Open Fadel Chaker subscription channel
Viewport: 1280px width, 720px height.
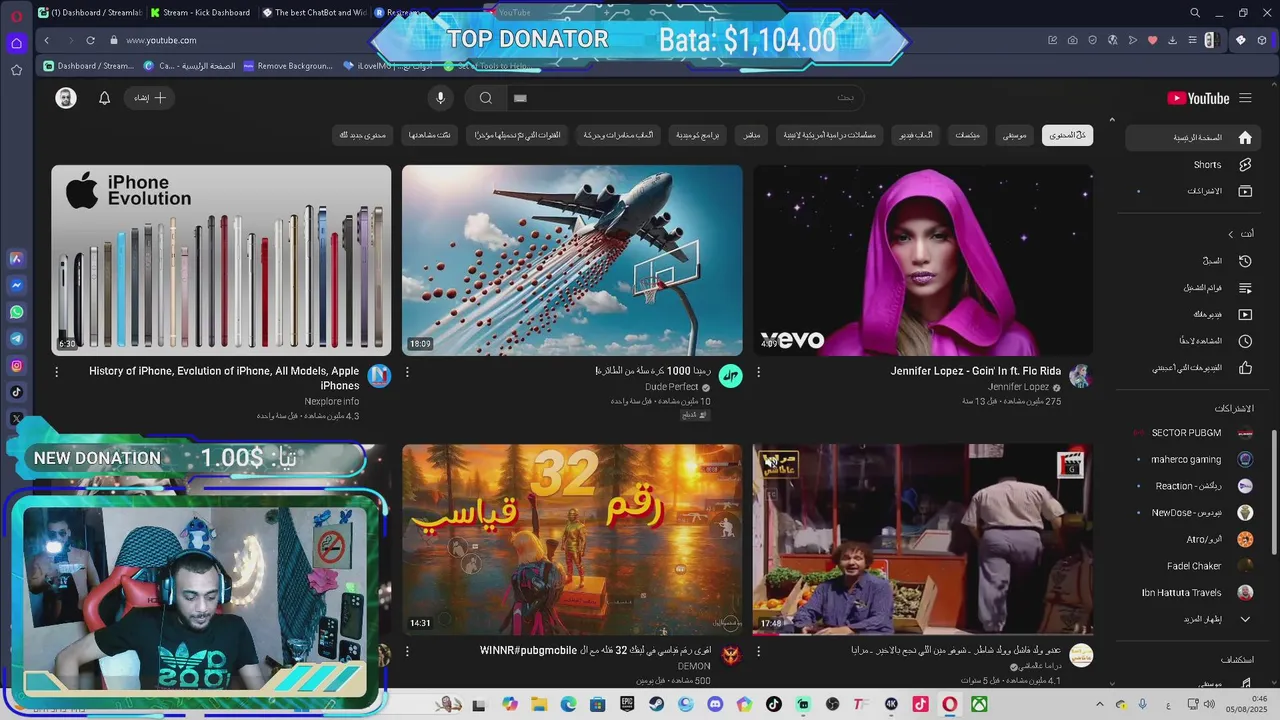1193,566
